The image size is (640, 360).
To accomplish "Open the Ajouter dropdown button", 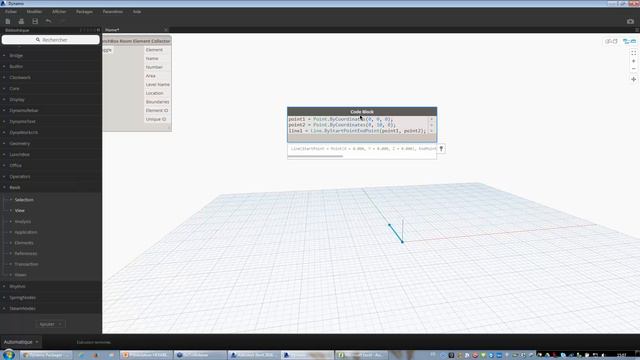I will point(50,324).
